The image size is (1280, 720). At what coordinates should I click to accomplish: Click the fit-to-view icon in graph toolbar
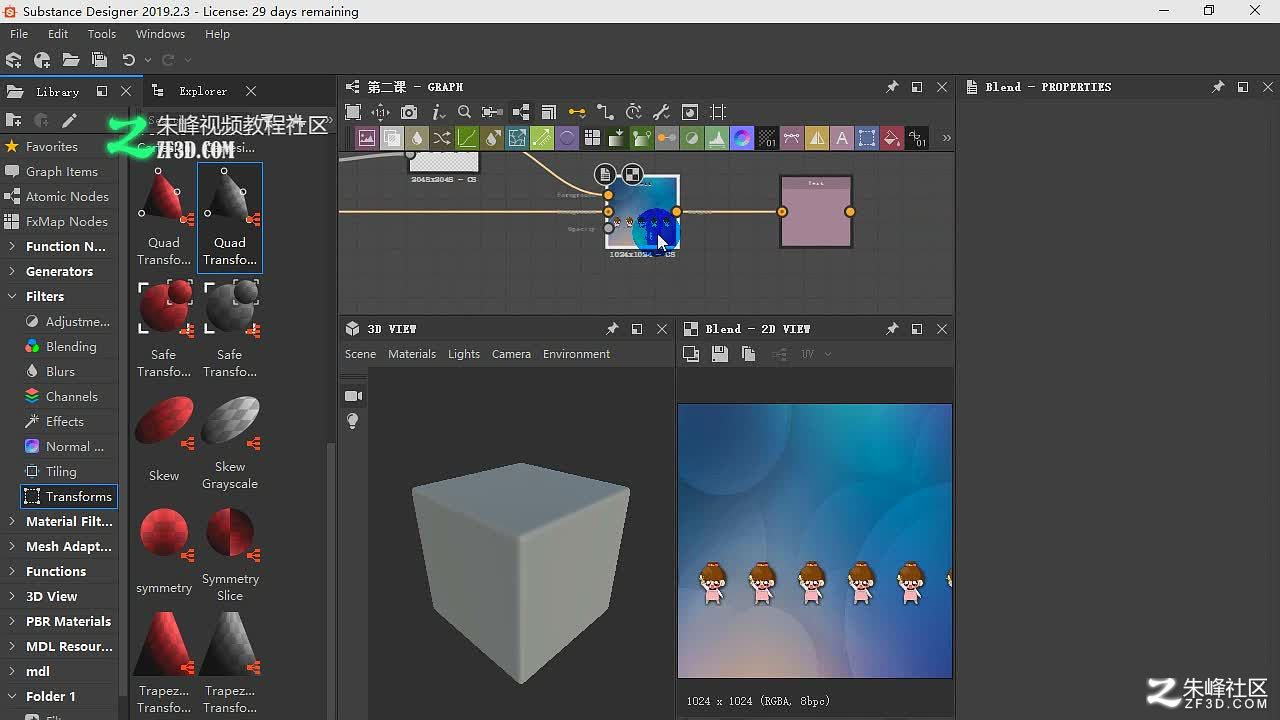353,112
